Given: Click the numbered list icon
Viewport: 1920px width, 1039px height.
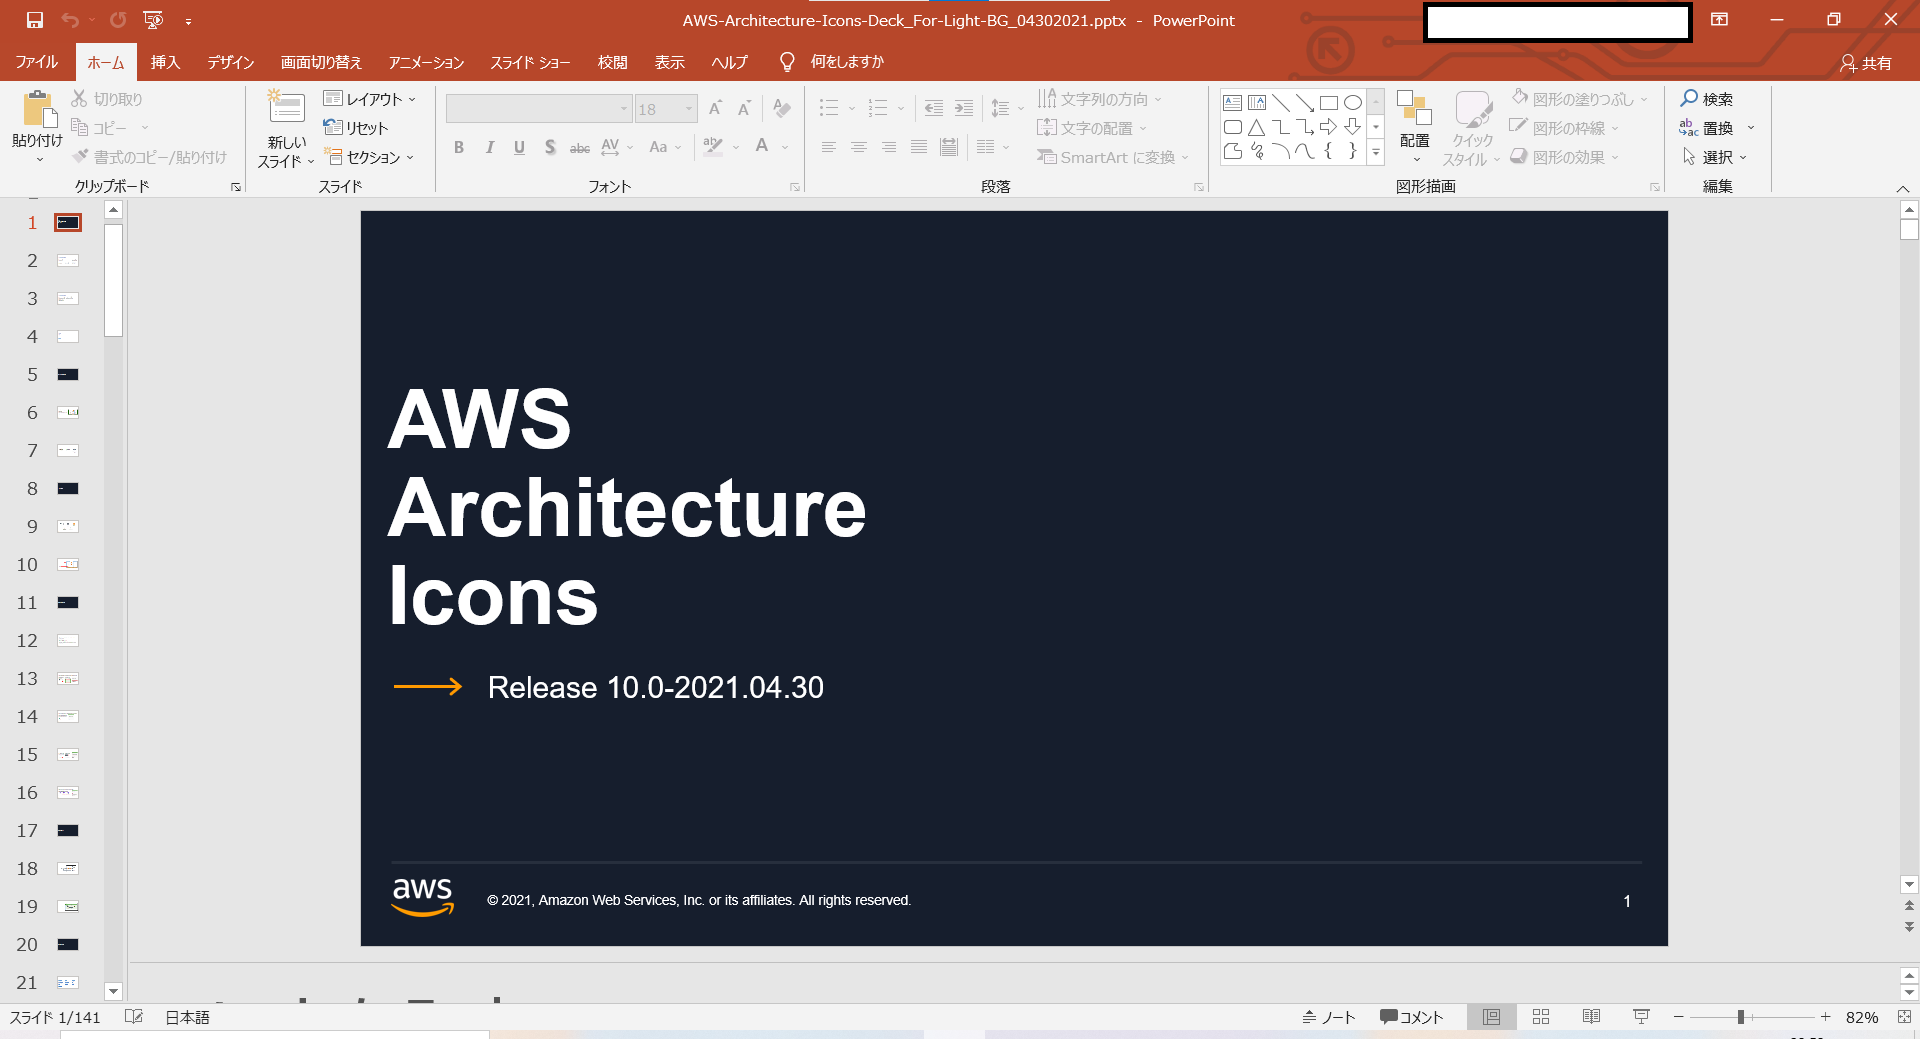Looking at the screenshot, I should 878,108.
